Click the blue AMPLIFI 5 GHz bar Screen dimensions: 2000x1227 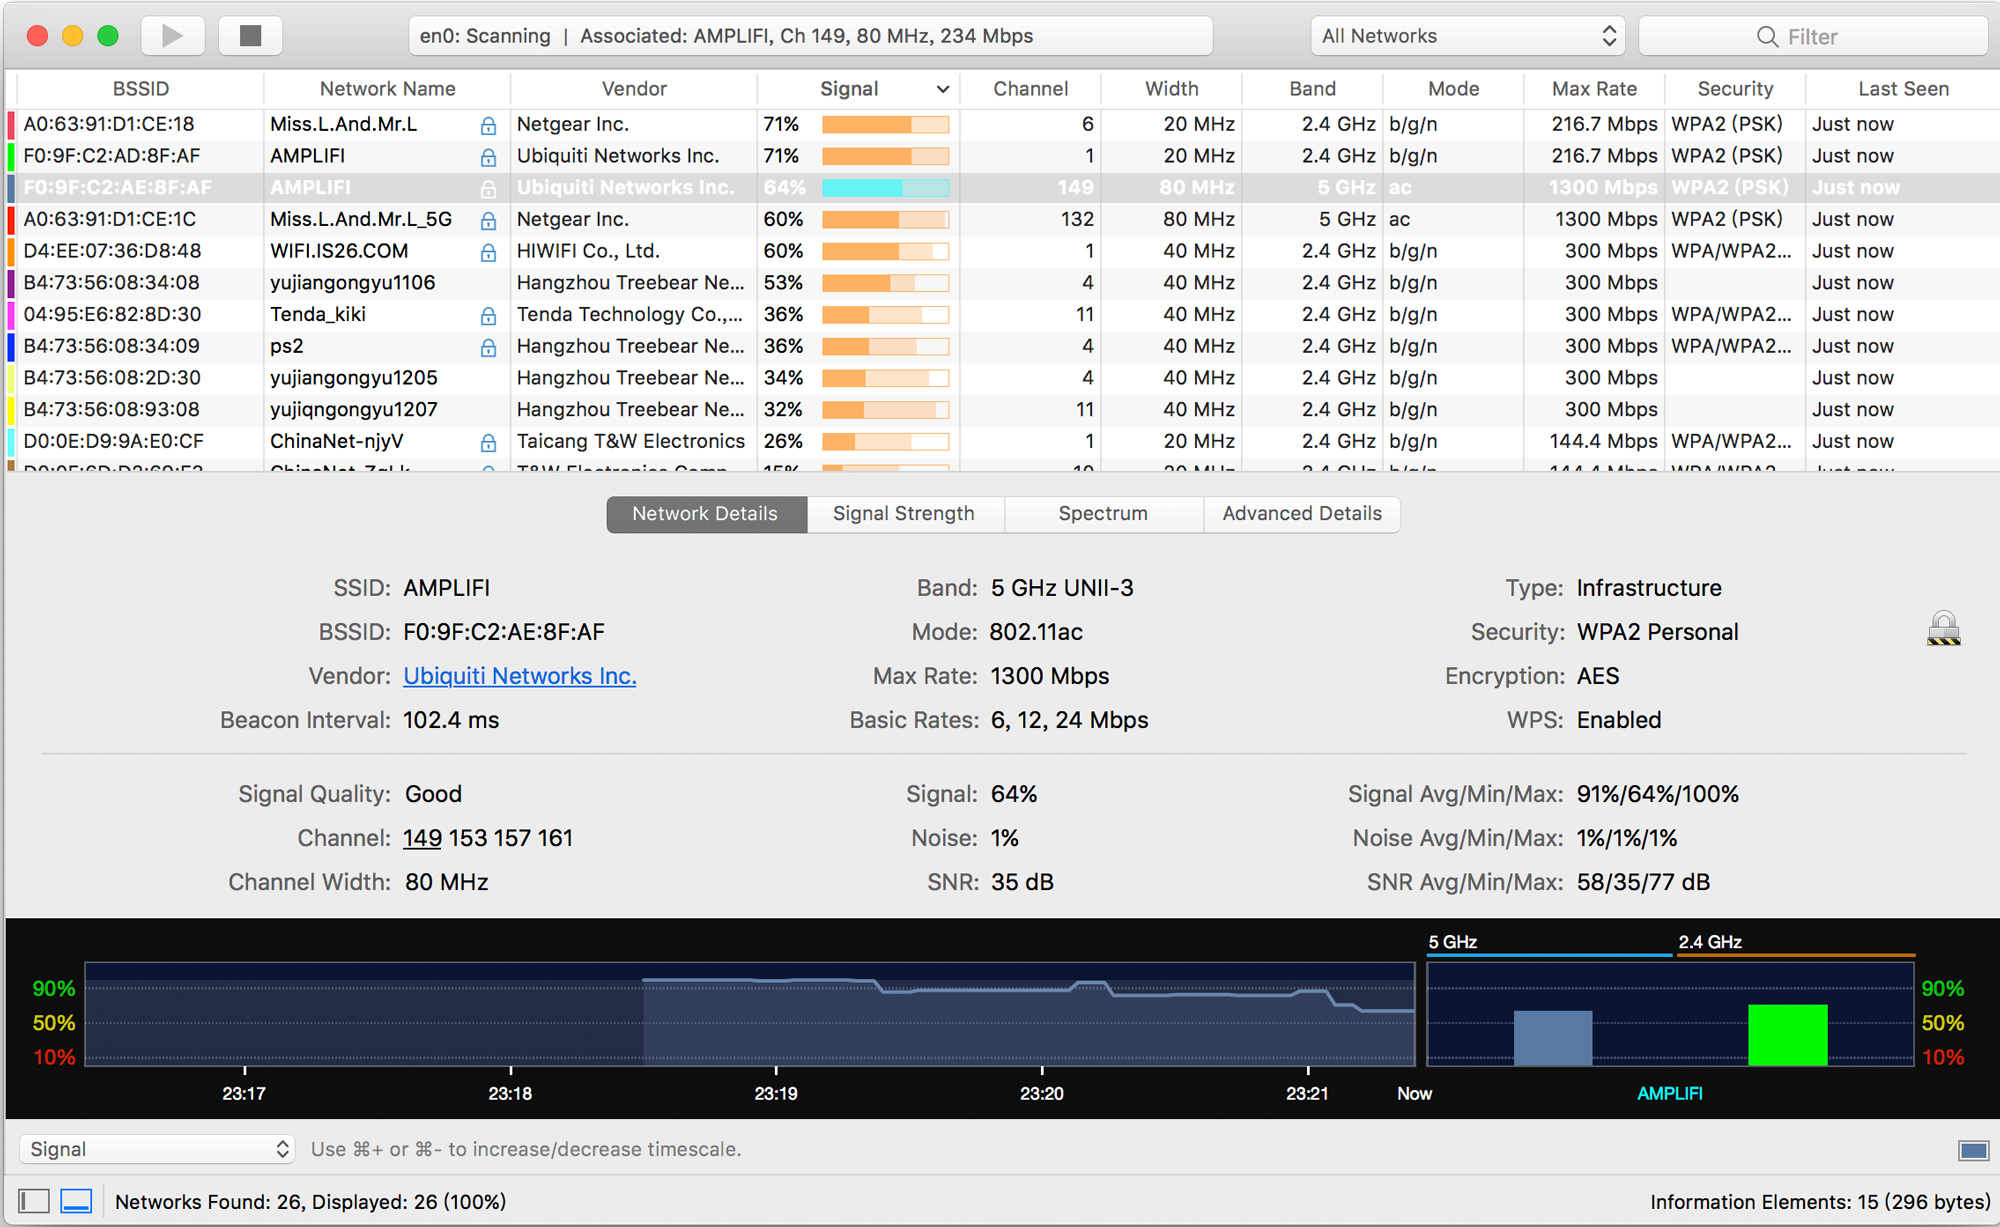[x=1552, y=1037]
